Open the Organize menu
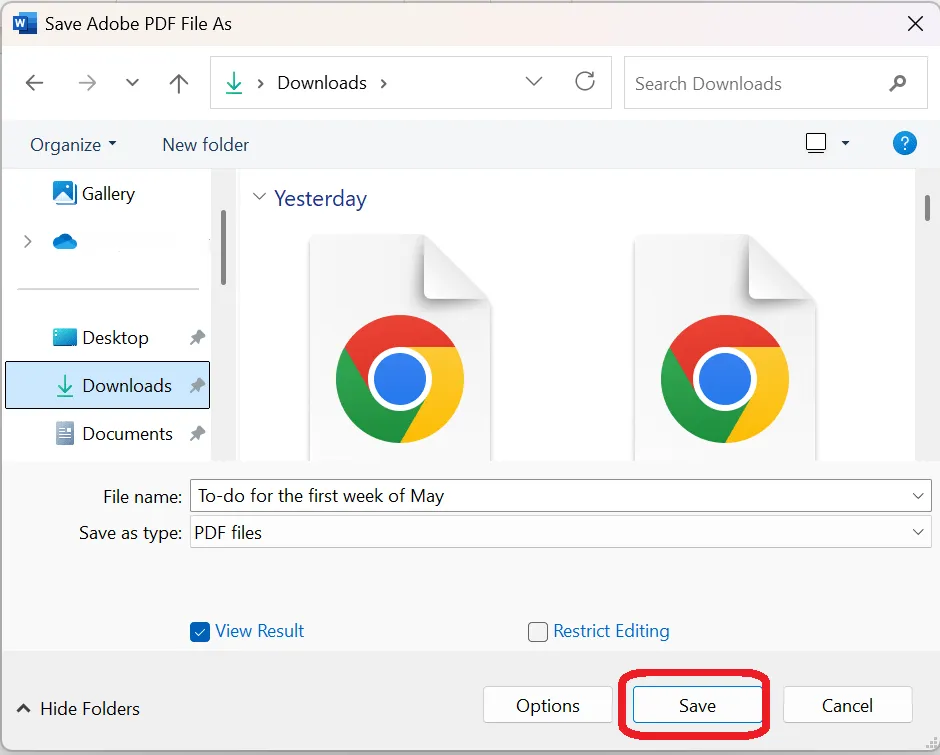This screenshot has width=940, height=755. (x=73, y=145)
